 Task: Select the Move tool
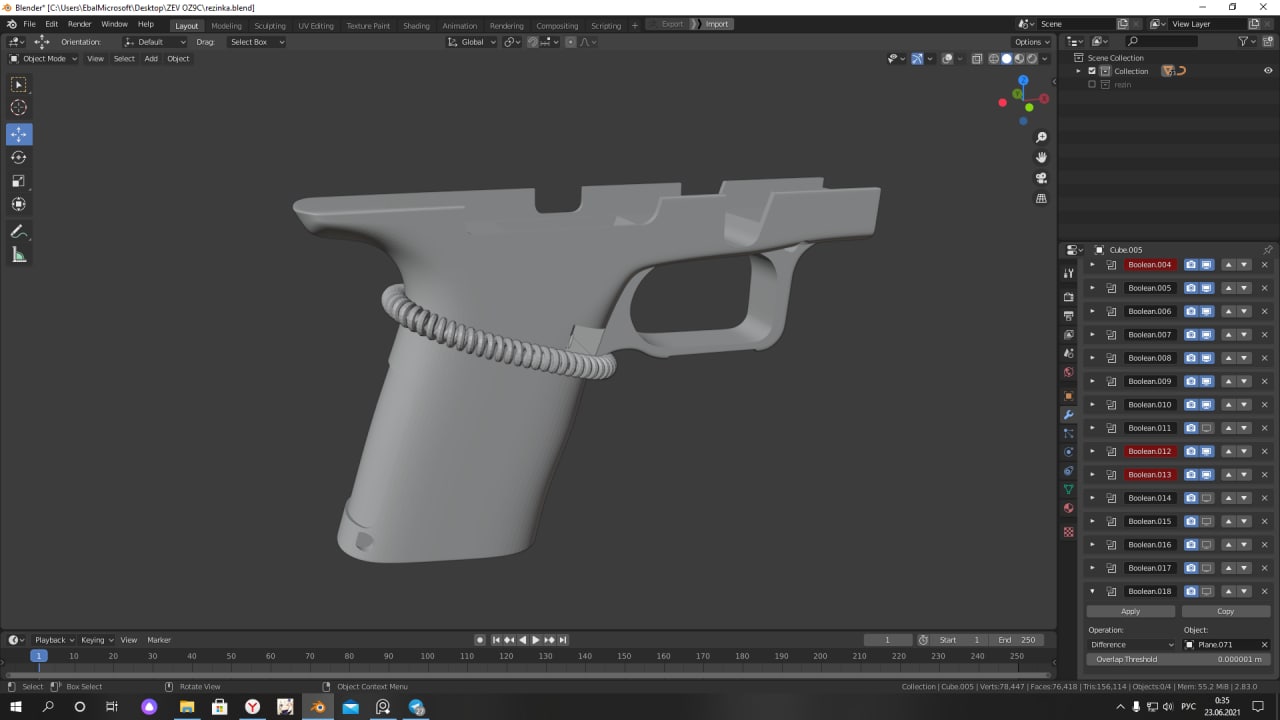(19, 134)
